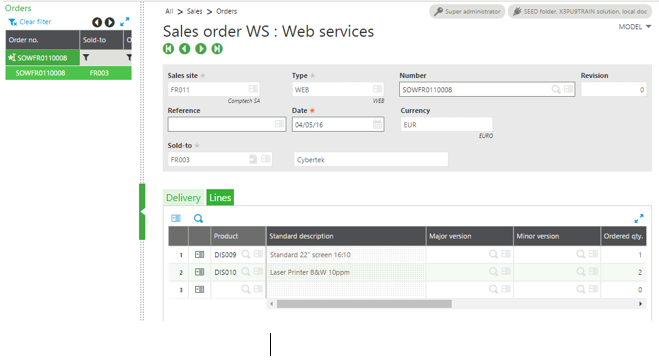Open line 2 actions icon
The width and height of the screenshot is (659, 364).
coord(200,272)
